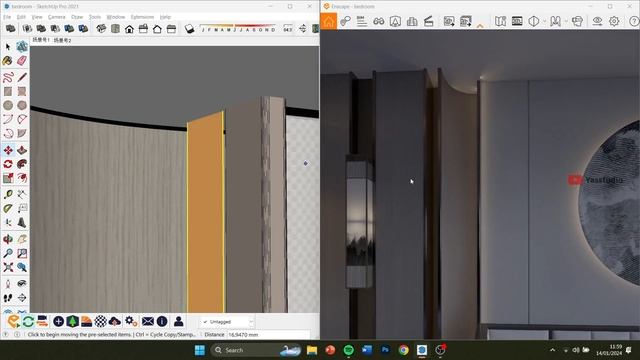
Task: Open File Explorer from taskbar
Action: [x=312, y=350]
